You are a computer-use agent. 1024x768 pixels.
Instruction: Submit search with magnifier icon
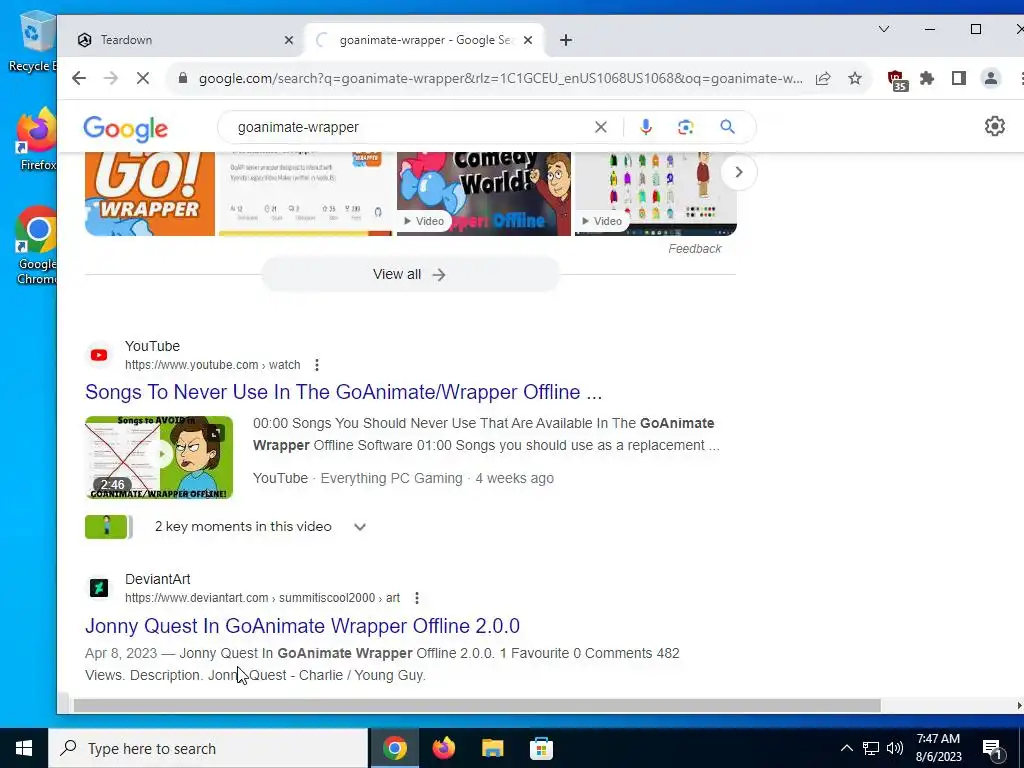point(728,127)
